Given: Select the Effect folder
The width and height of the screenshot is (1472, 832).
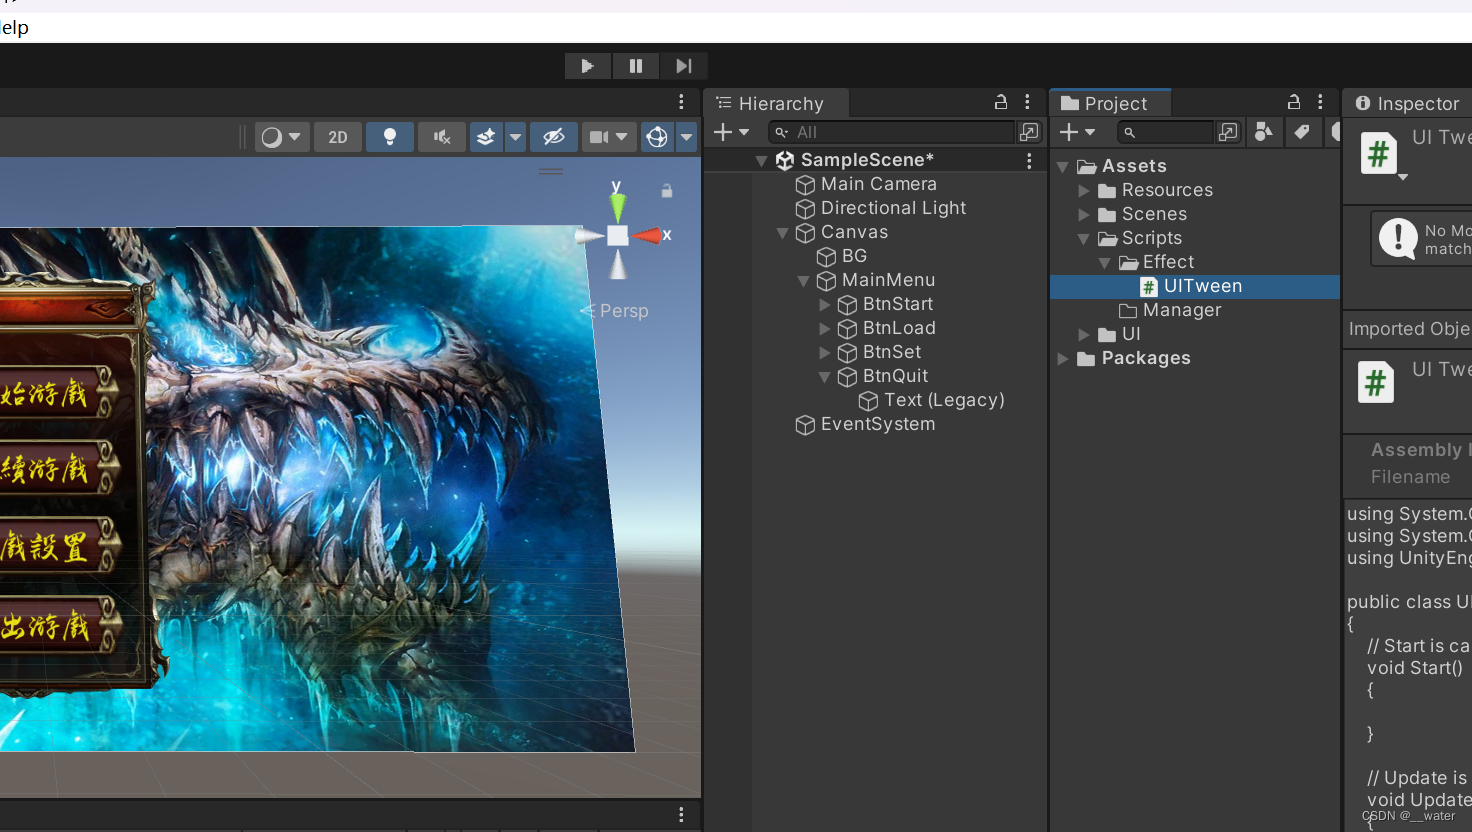Looking at the screenshot, I should point(1168,262).
